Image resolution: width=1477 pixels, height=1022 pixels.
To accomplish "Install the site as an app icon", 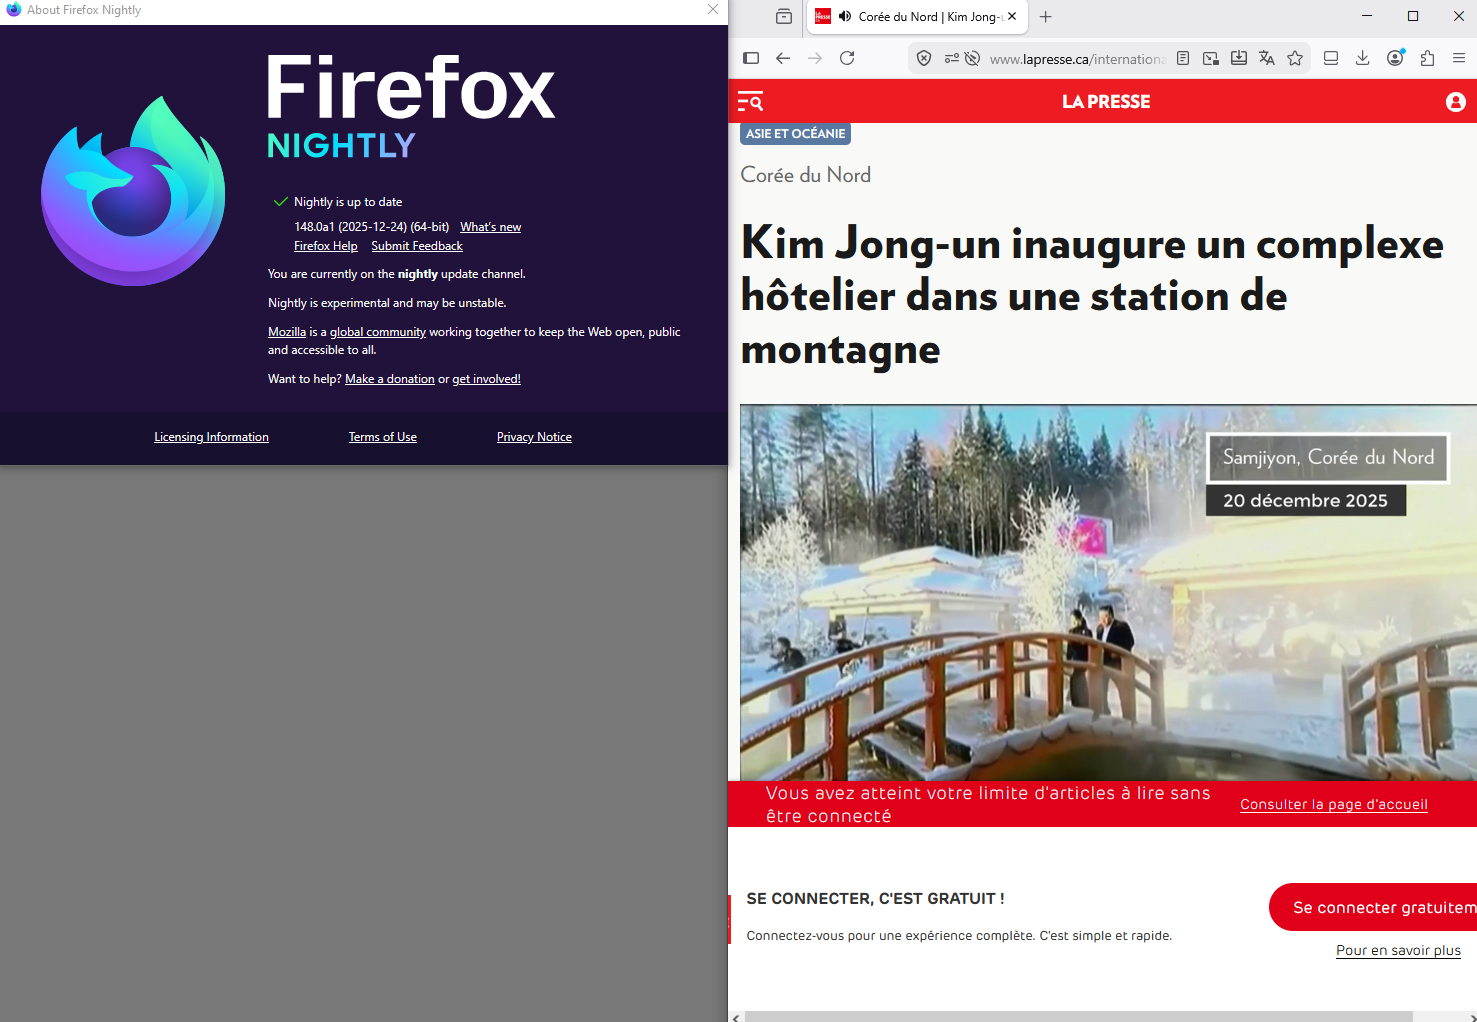I will 1239,58.
